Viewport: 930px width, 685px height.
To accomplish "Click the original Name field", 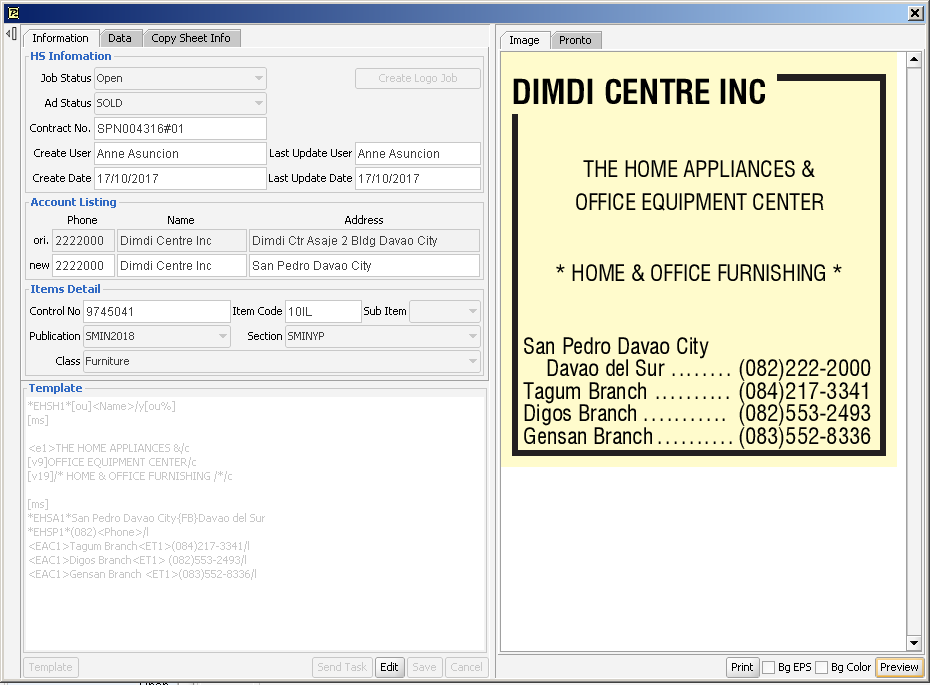I will point(181,241).
